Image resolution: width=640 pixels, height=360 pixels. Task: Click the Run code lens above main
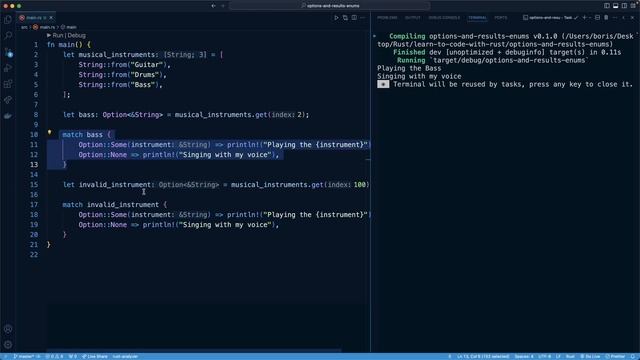(x=58, y=36)
